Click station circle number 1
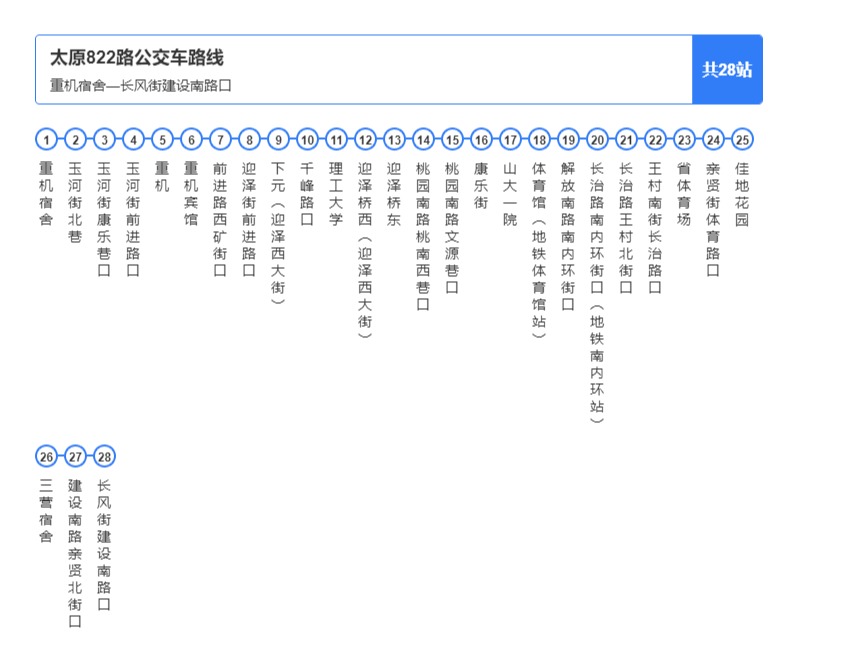This screenshot has width=868, height=662. coord(46,139)
